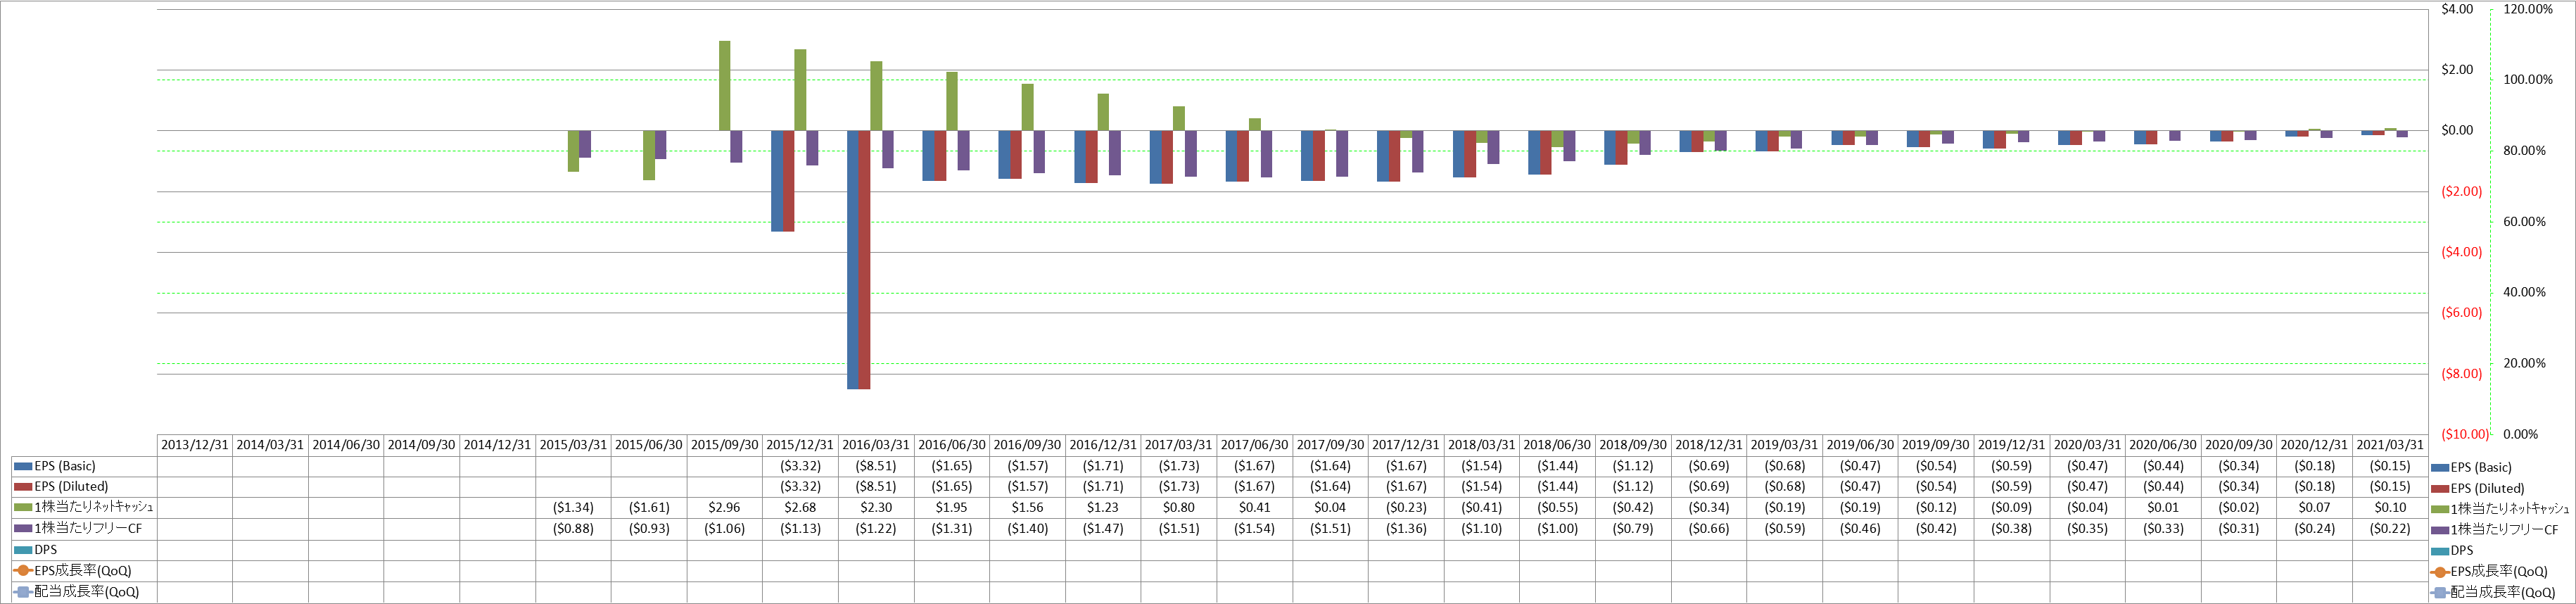Click the ($6.00) axis label
This screenshot has height=604, width=2576.
[2462, 313]
